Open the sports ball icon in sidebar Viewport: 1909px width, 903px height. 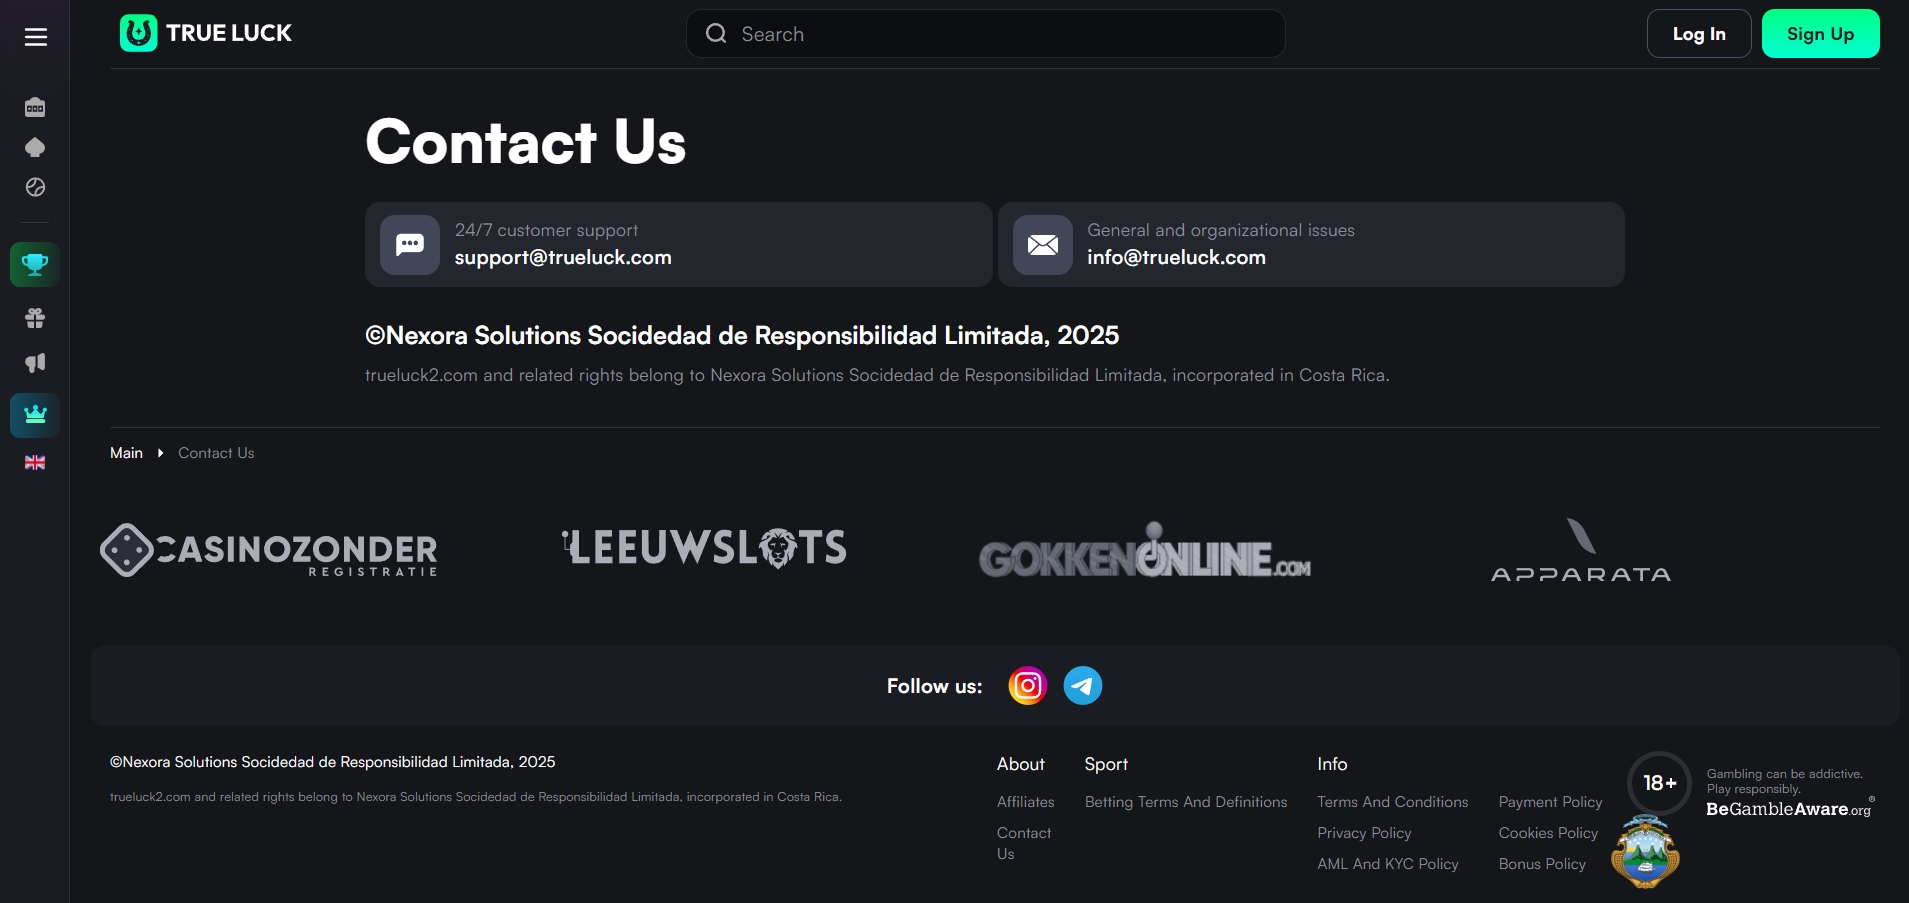coord(35,187)
